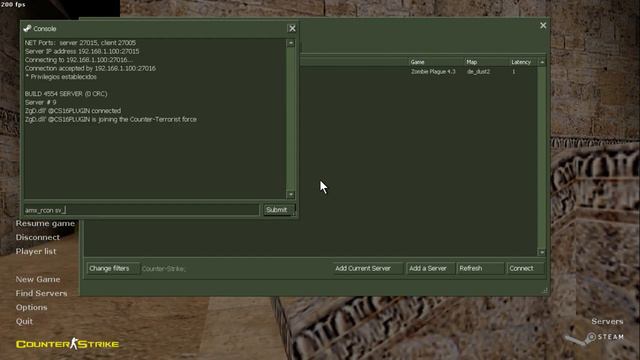This screenshot has height=360, width=640.
Task: Choose Quit in main menu
Action: pyautogui.click(x=24, y=321)
